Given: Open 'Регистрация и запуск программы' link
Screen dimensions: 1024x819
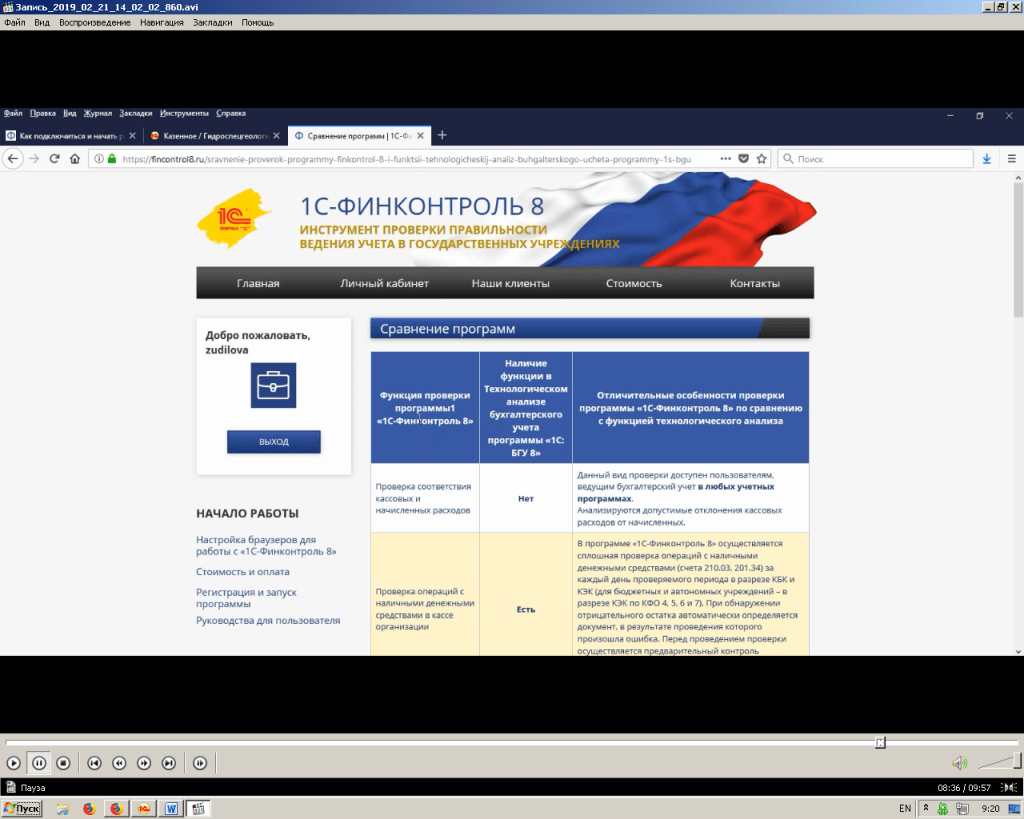Looking at the screenshot, I should click(246, 598).
